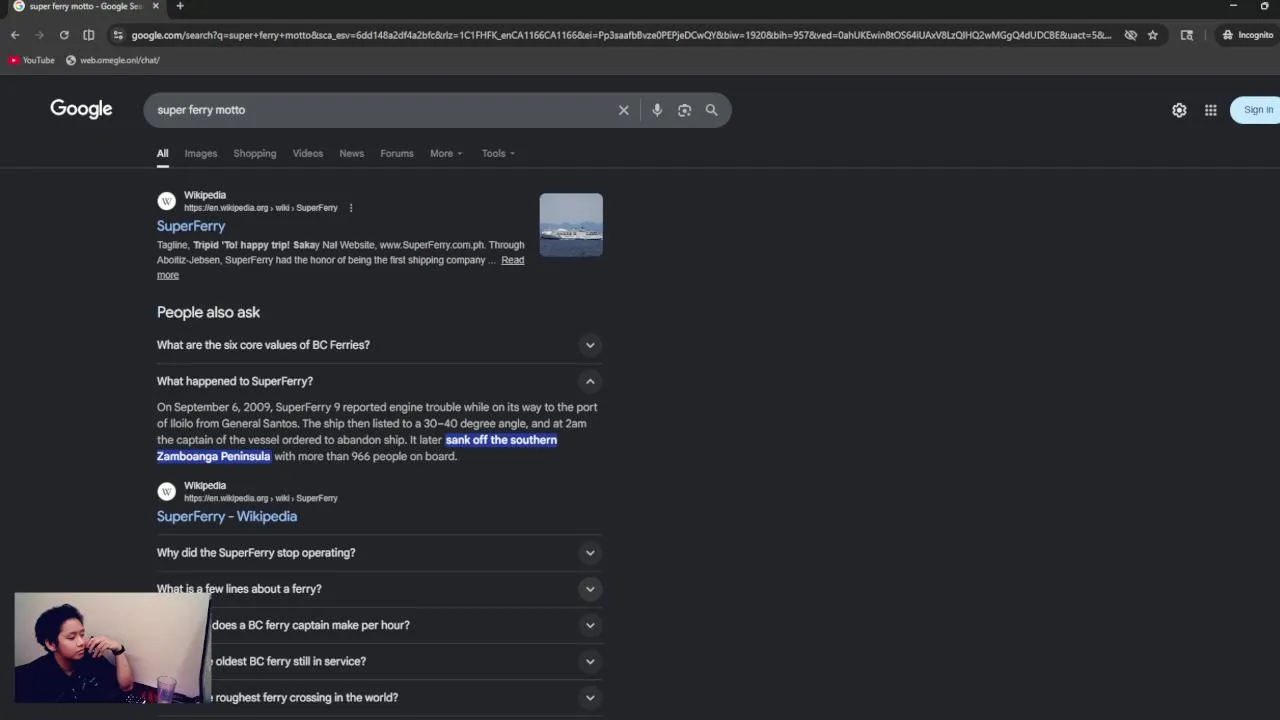Select the All results tab
Viewport: 1280px width, 720px height.
[x=162, y=153]
